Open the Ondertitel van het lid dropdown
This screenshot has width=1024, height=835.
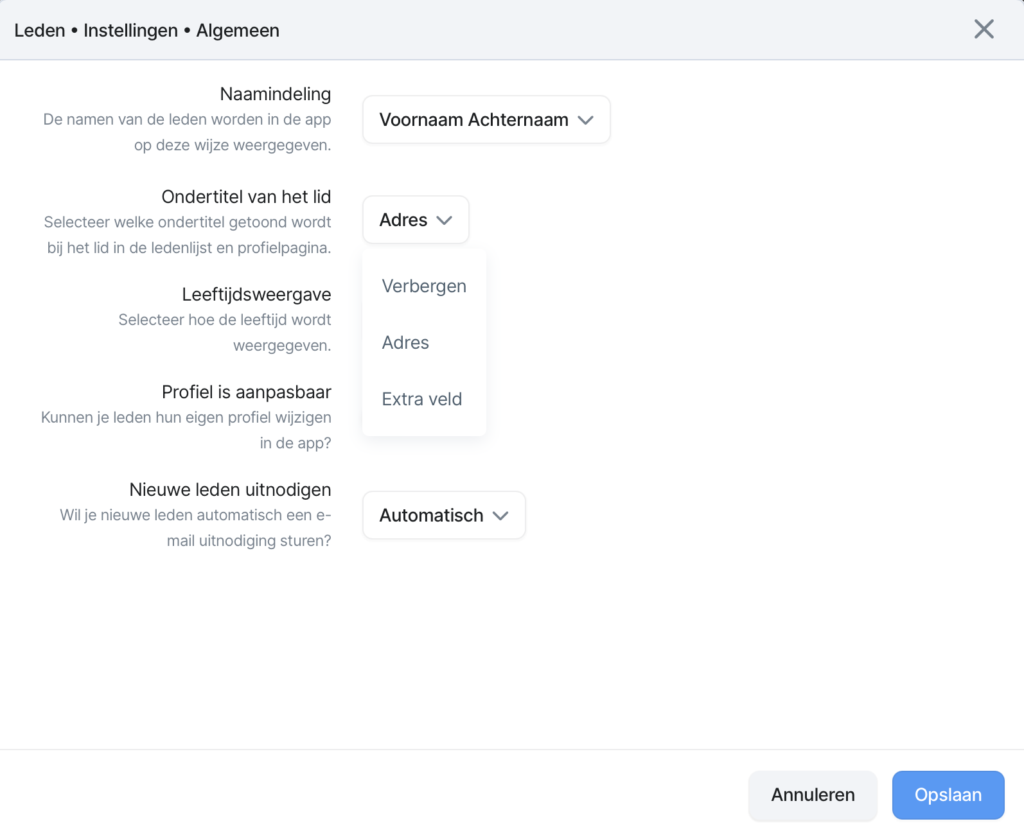[x=415, y=219]
